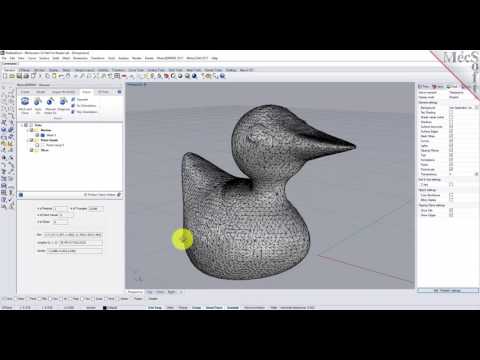Toggle the Mesh Wires checkbox
The width and height of the screenshot is (480, 360).
pos(451,136)
